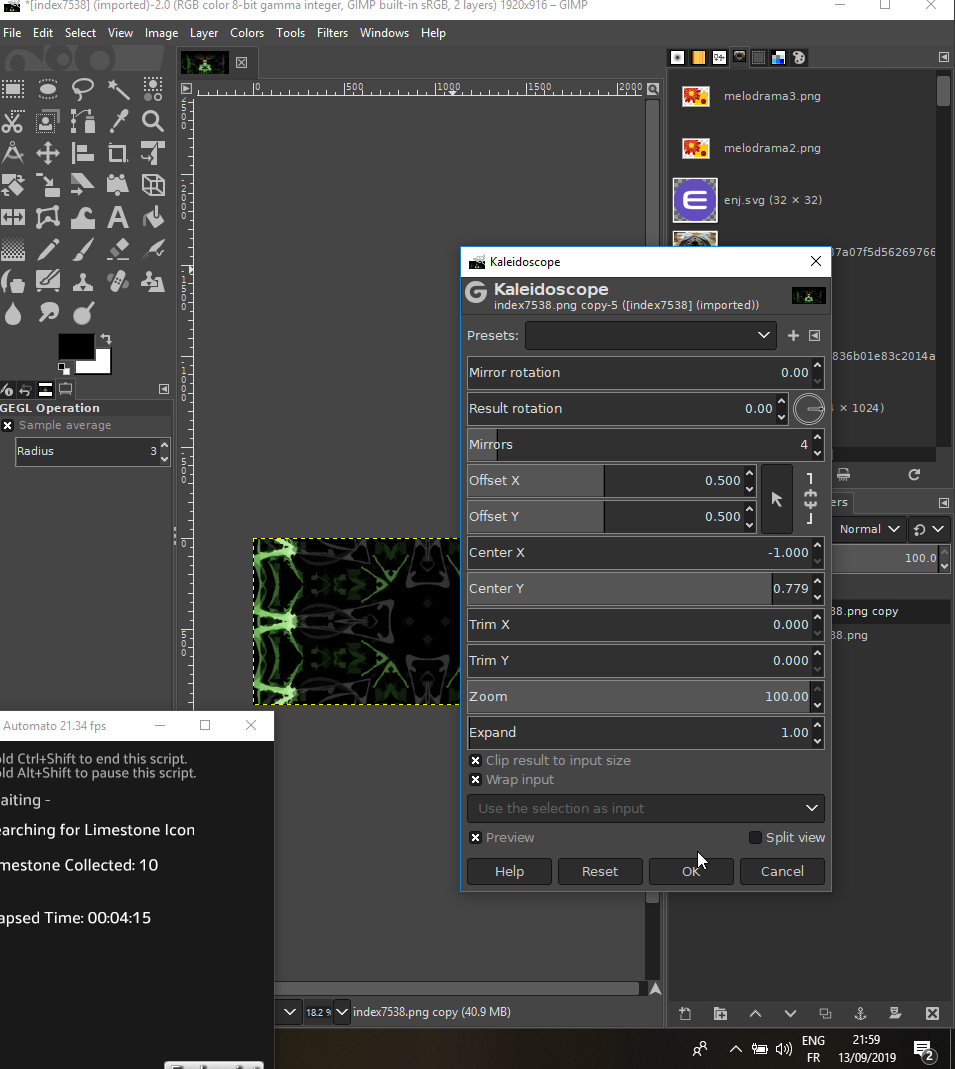Screen dimensions: 955x1069
Task: Open the Colors menu
Action: coord(247,33)
